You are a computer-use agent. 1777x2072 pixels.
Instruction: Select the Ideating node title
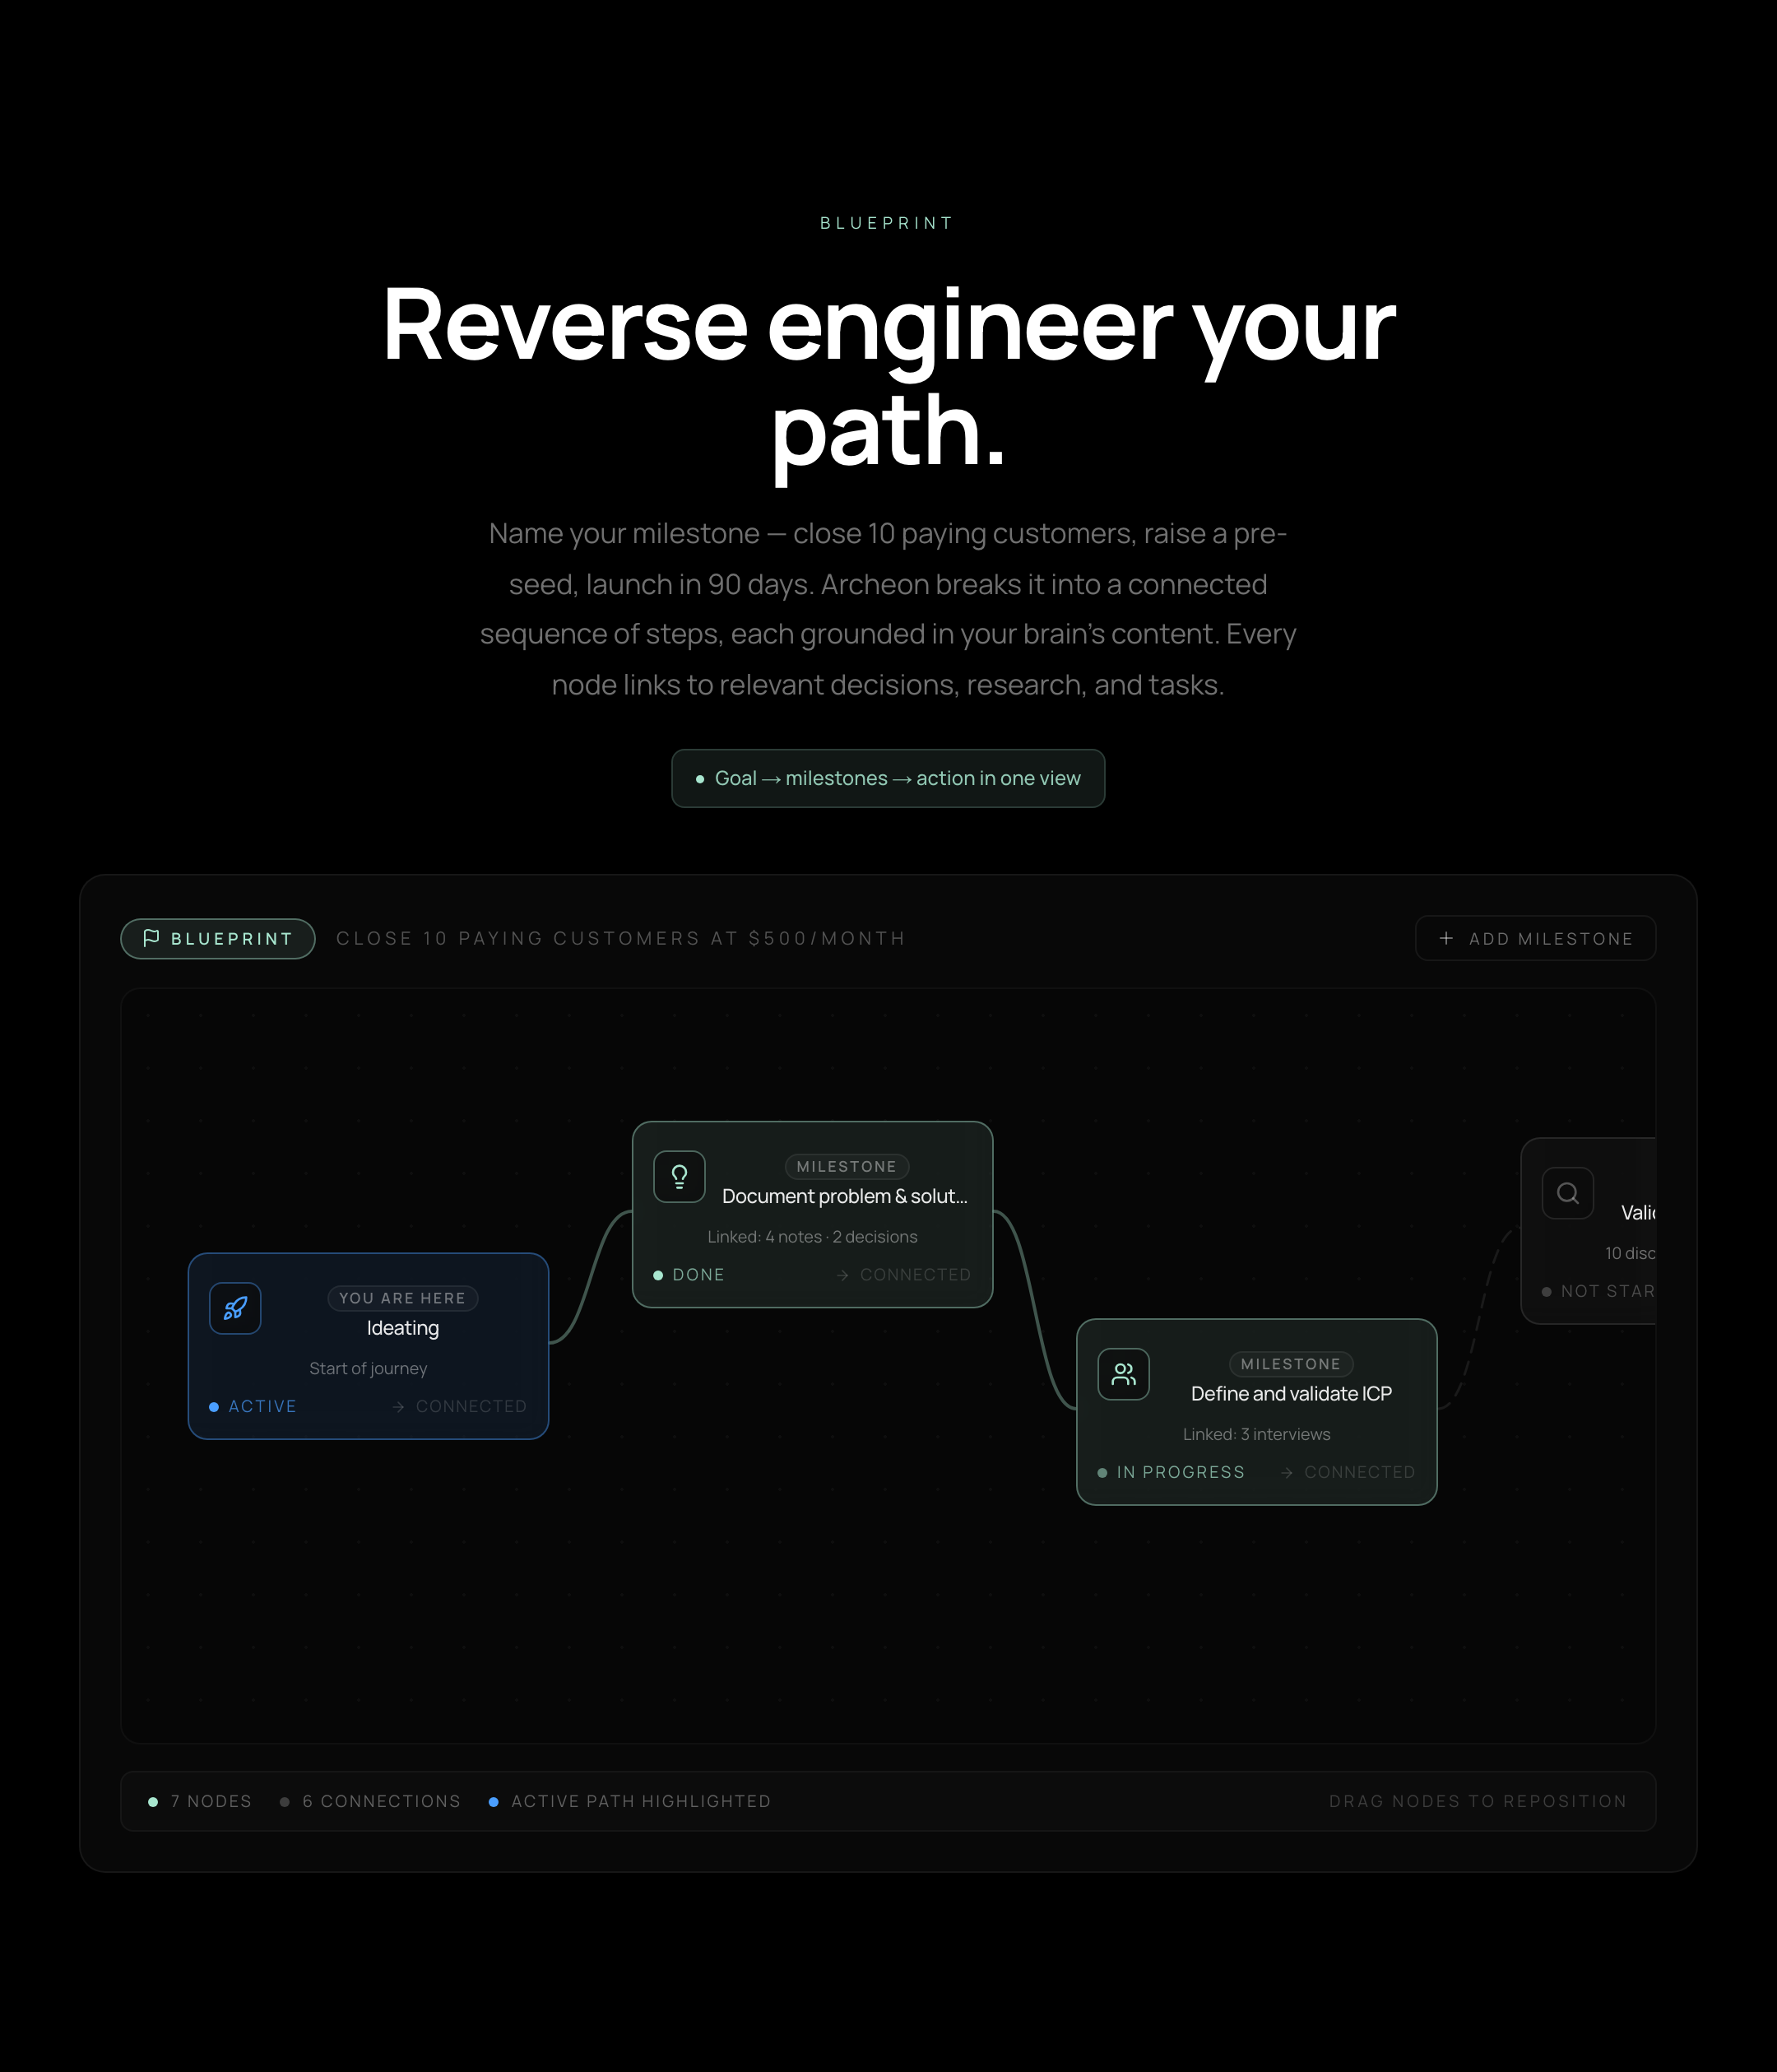pyautogui.click(x=402, y=1327)
